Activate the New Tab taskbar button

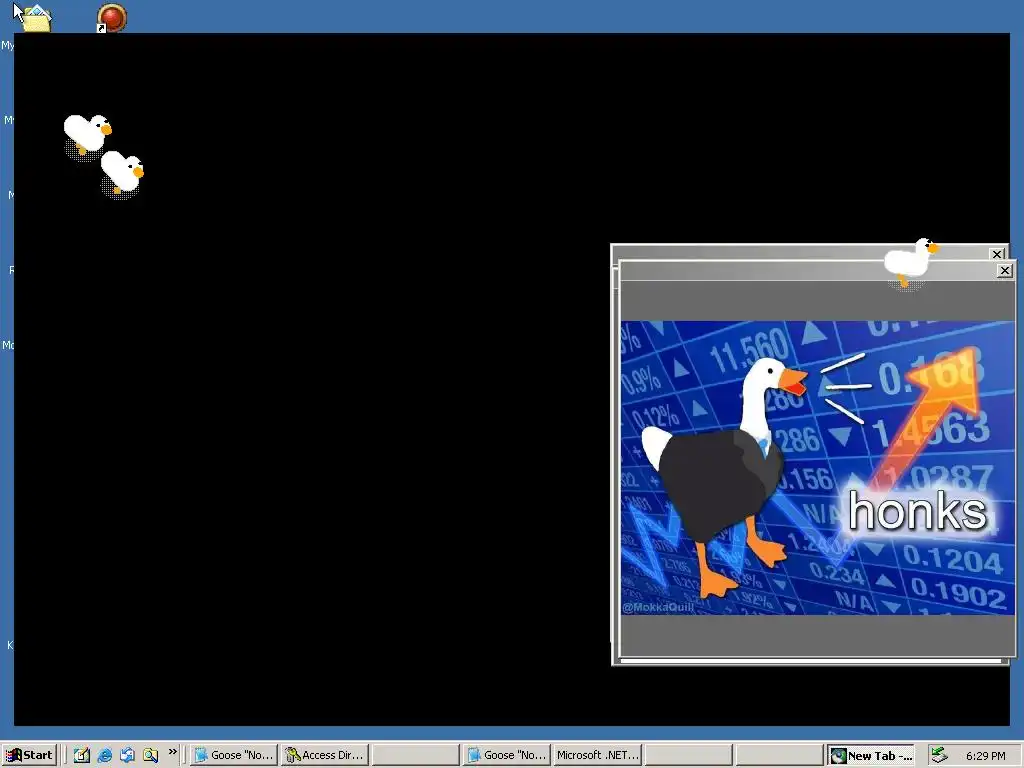871,756
